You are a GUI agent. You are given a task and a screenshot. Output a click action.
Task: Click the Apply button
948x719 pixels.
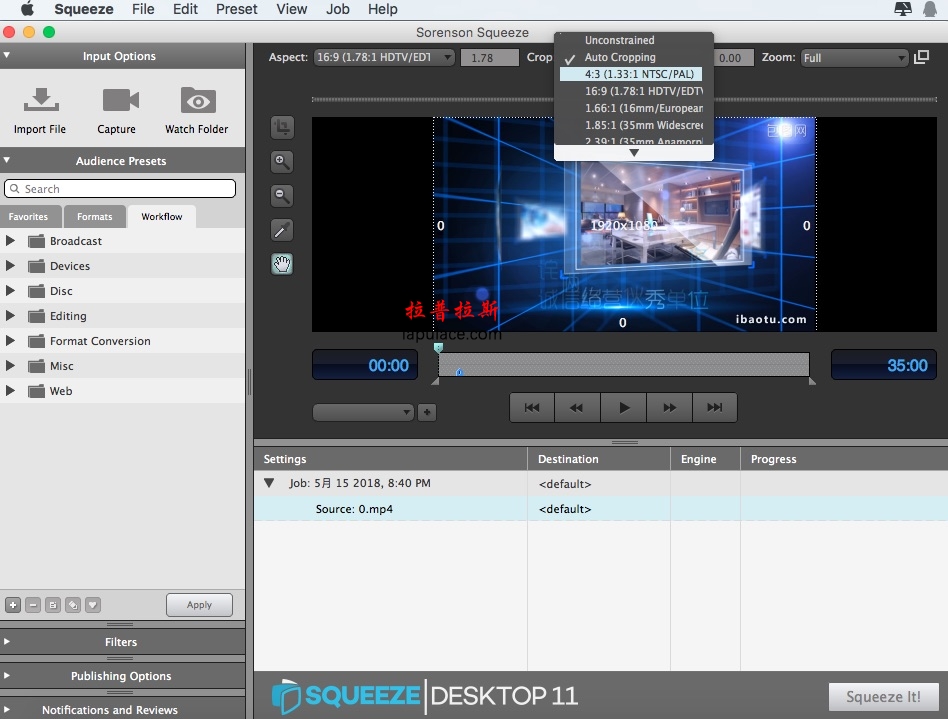pyautogui.click(x=200, y=605)
